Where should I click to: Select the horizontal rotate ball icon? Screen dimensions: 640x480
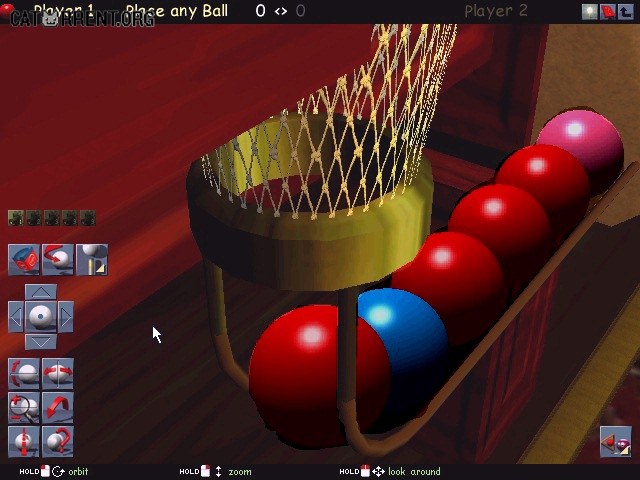pos(58,374)
